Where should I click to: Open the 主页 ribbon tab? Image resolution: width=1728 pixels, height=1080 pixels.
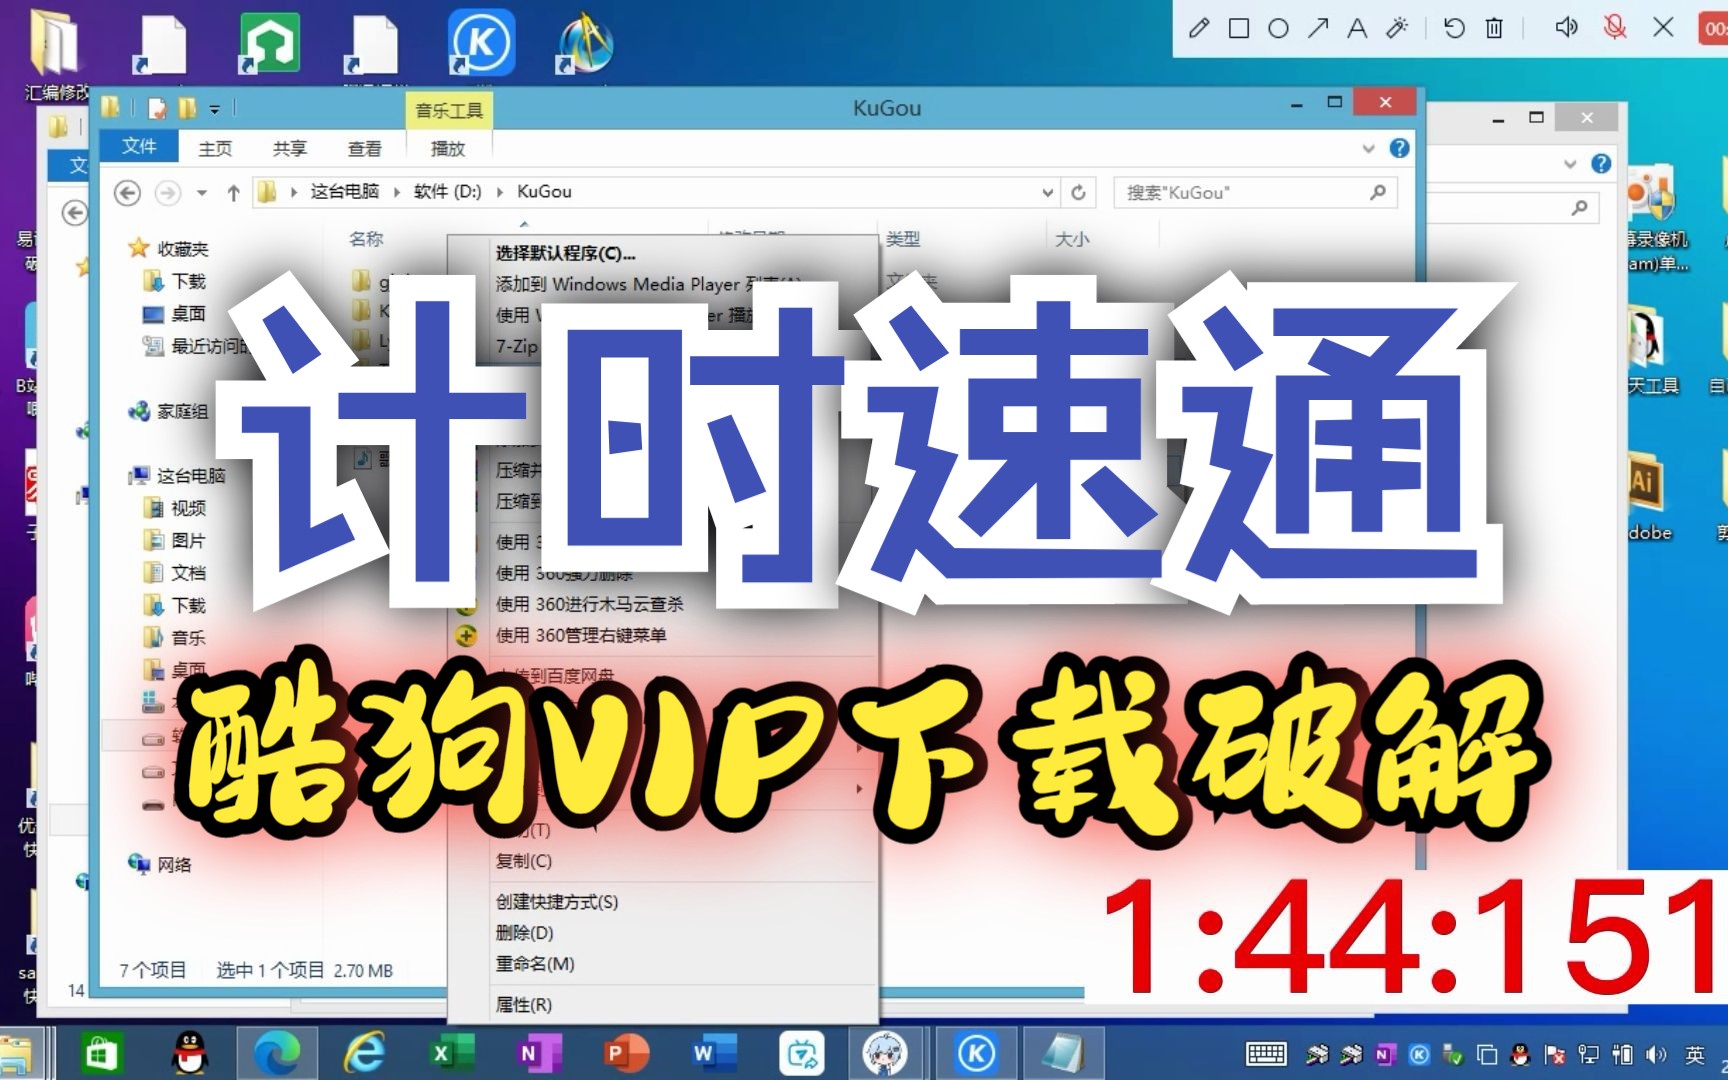click(x=215, y=148)
